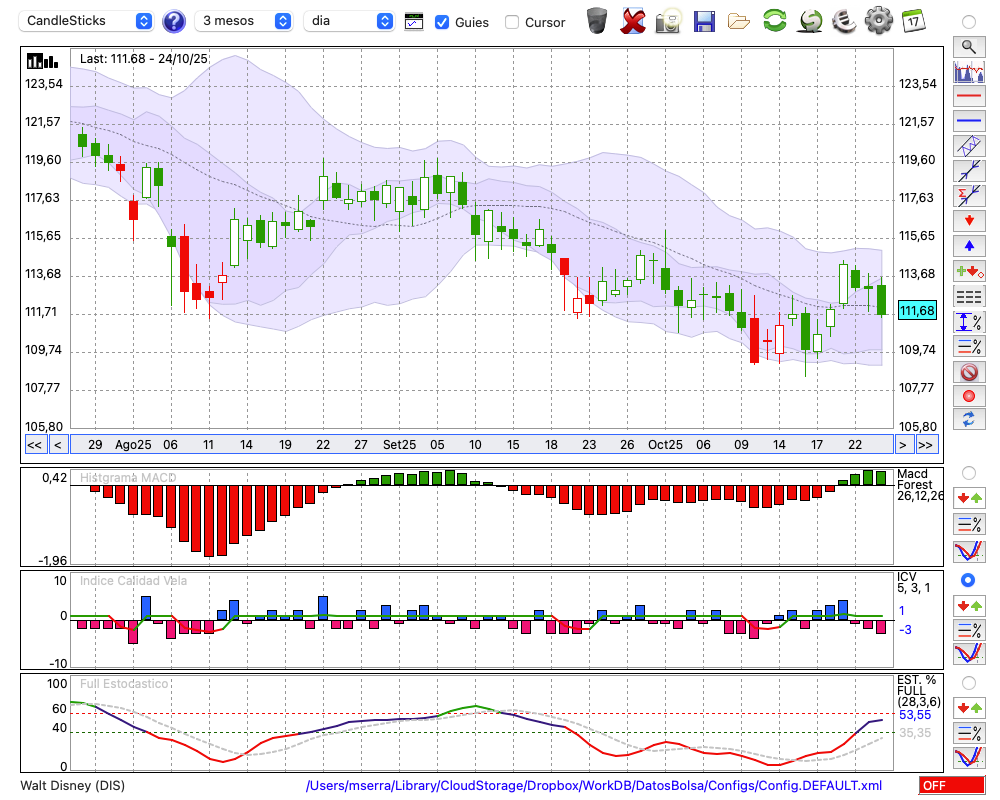1000x800 pixels.
Task: Enable the Cursor checkbox
Action: (x=512, y=22)
